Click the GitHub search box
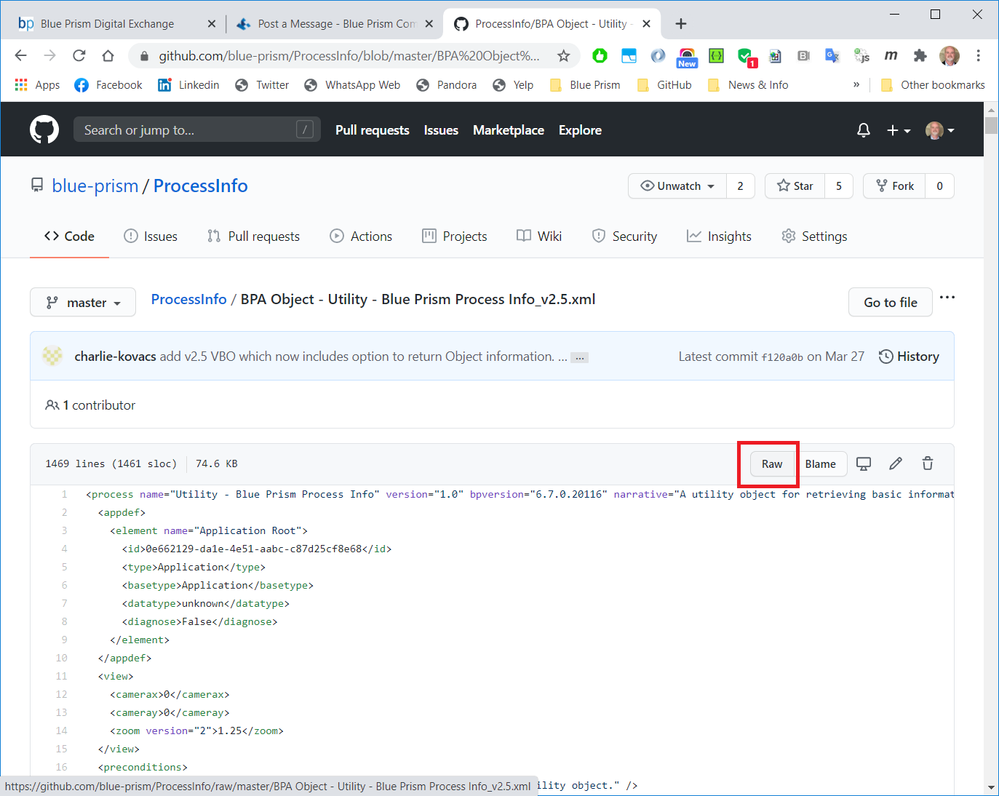Viewport: 999px width, 796px height. point(197,130)
